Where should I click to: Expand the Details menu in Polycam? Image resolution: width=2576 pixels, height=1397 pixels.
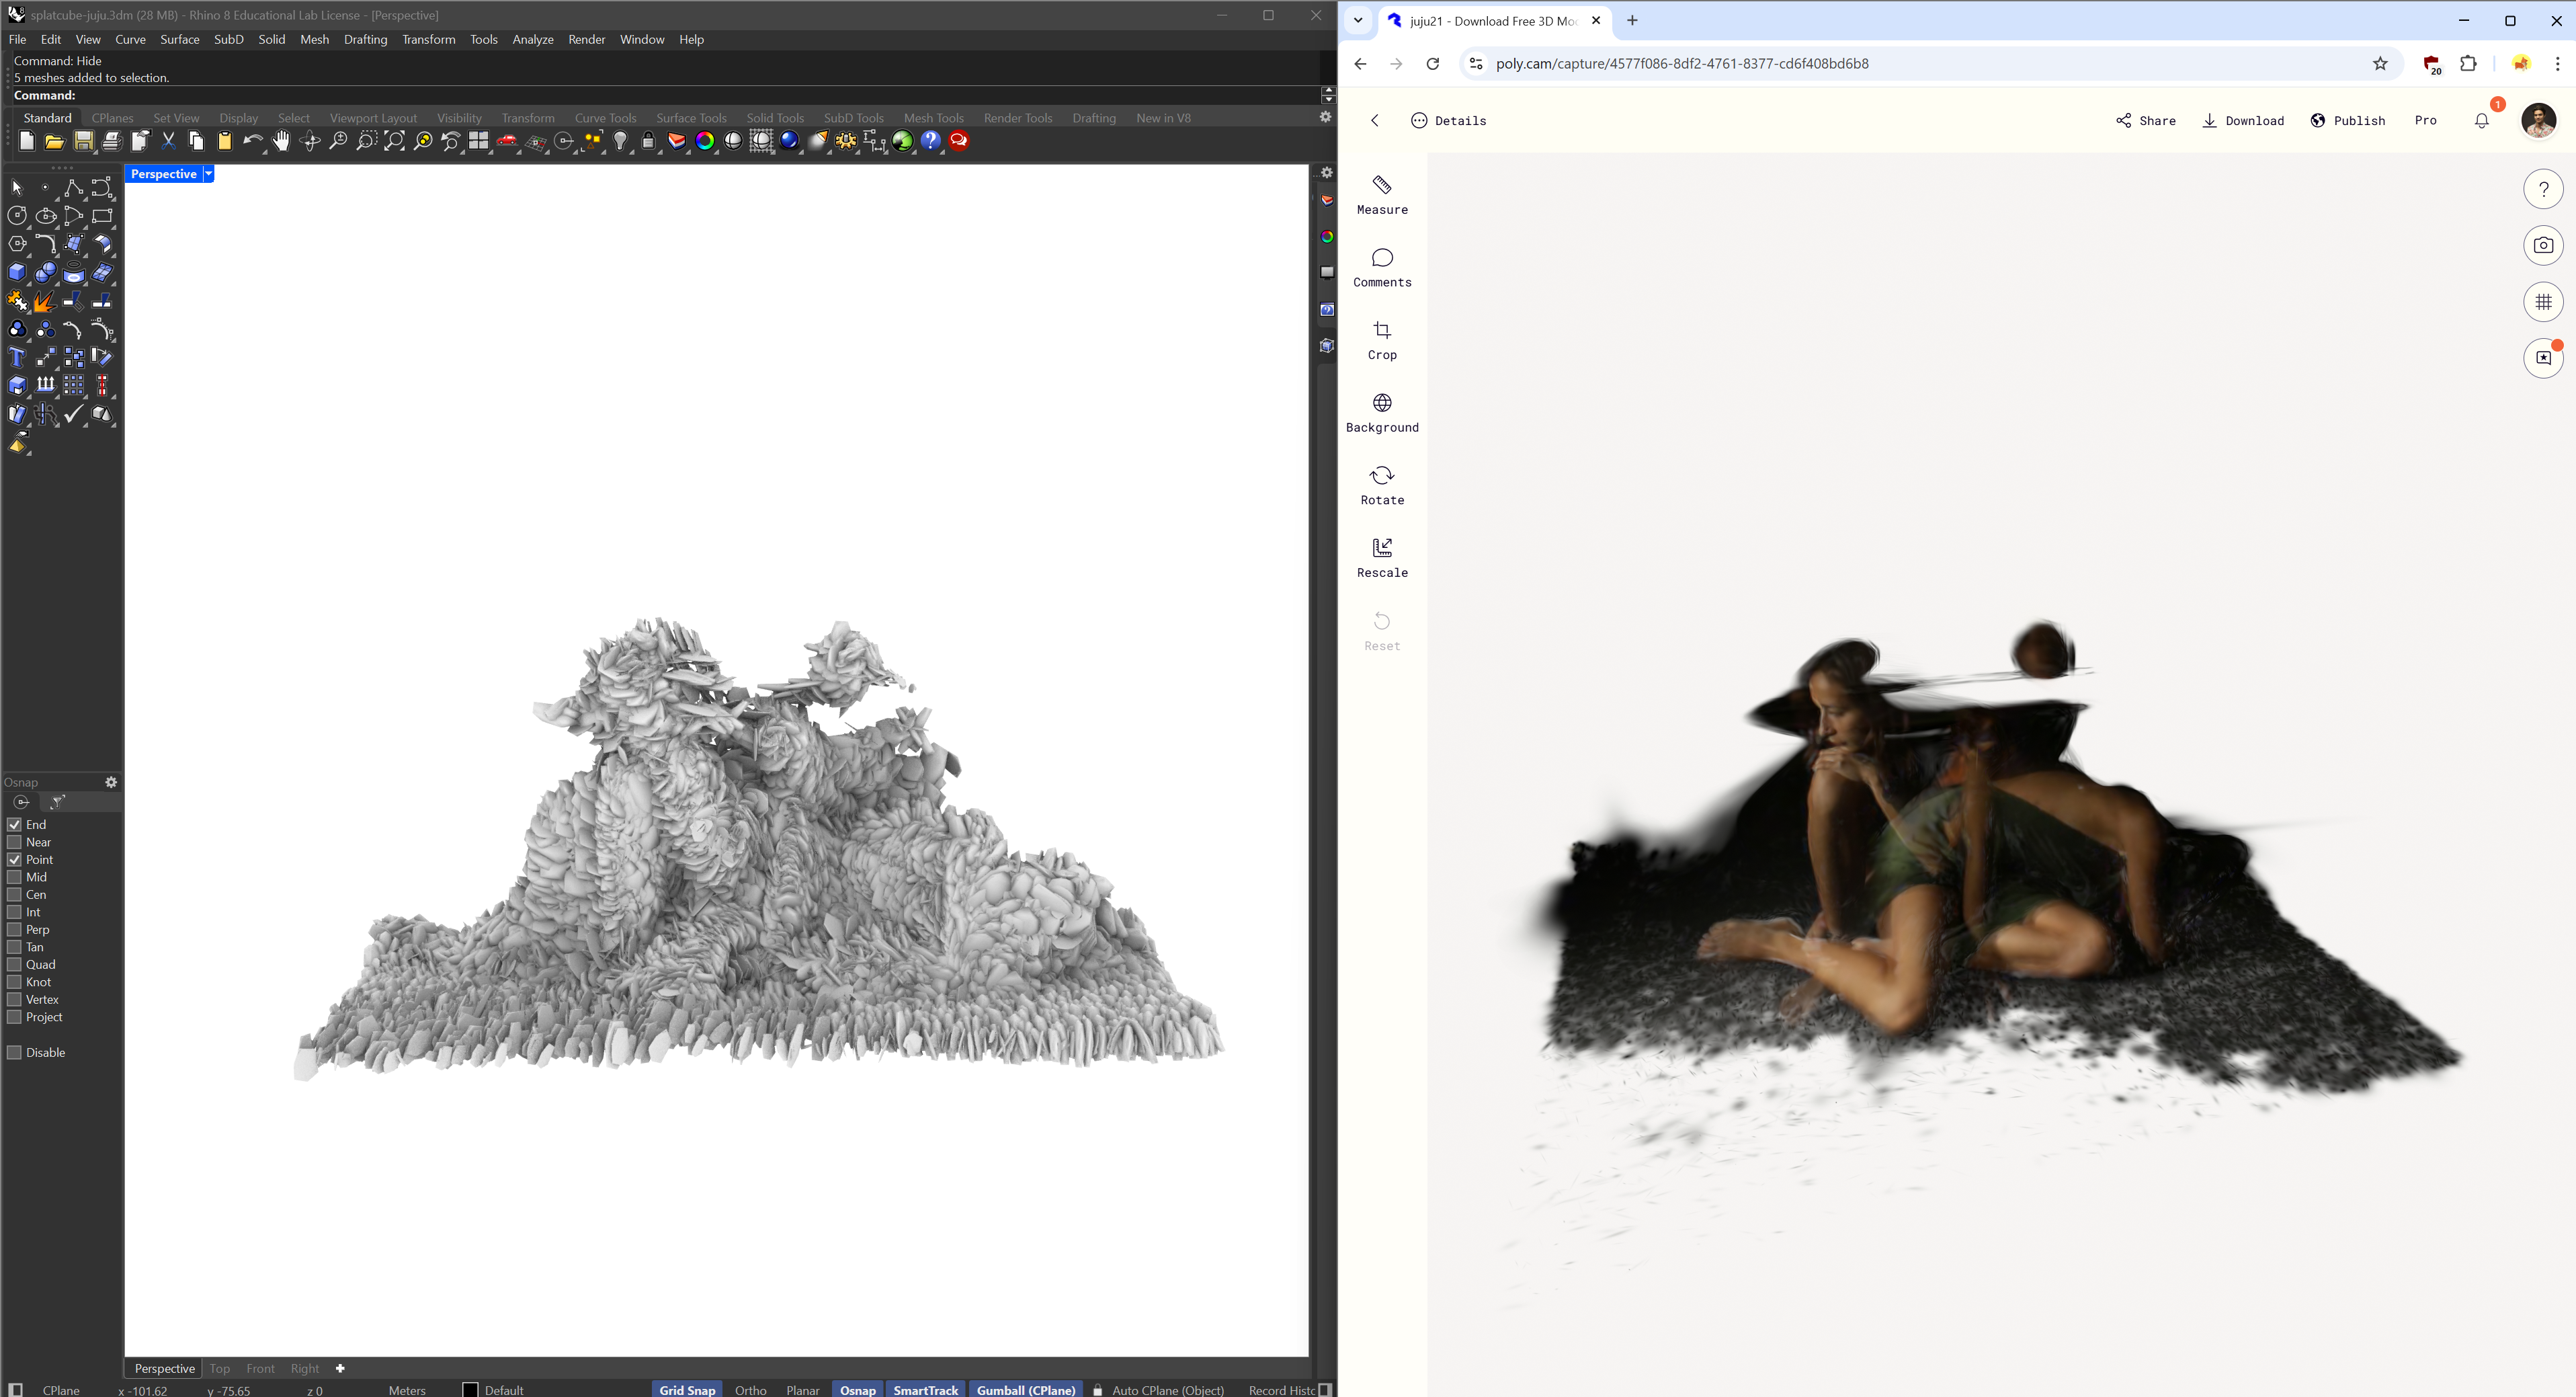click(x=1448, y=120)
